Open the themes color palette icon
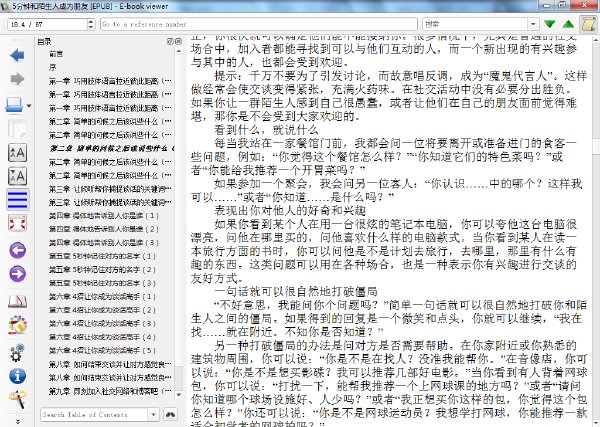The width and height of the screenshot is (600, 427). pos(17,325)
